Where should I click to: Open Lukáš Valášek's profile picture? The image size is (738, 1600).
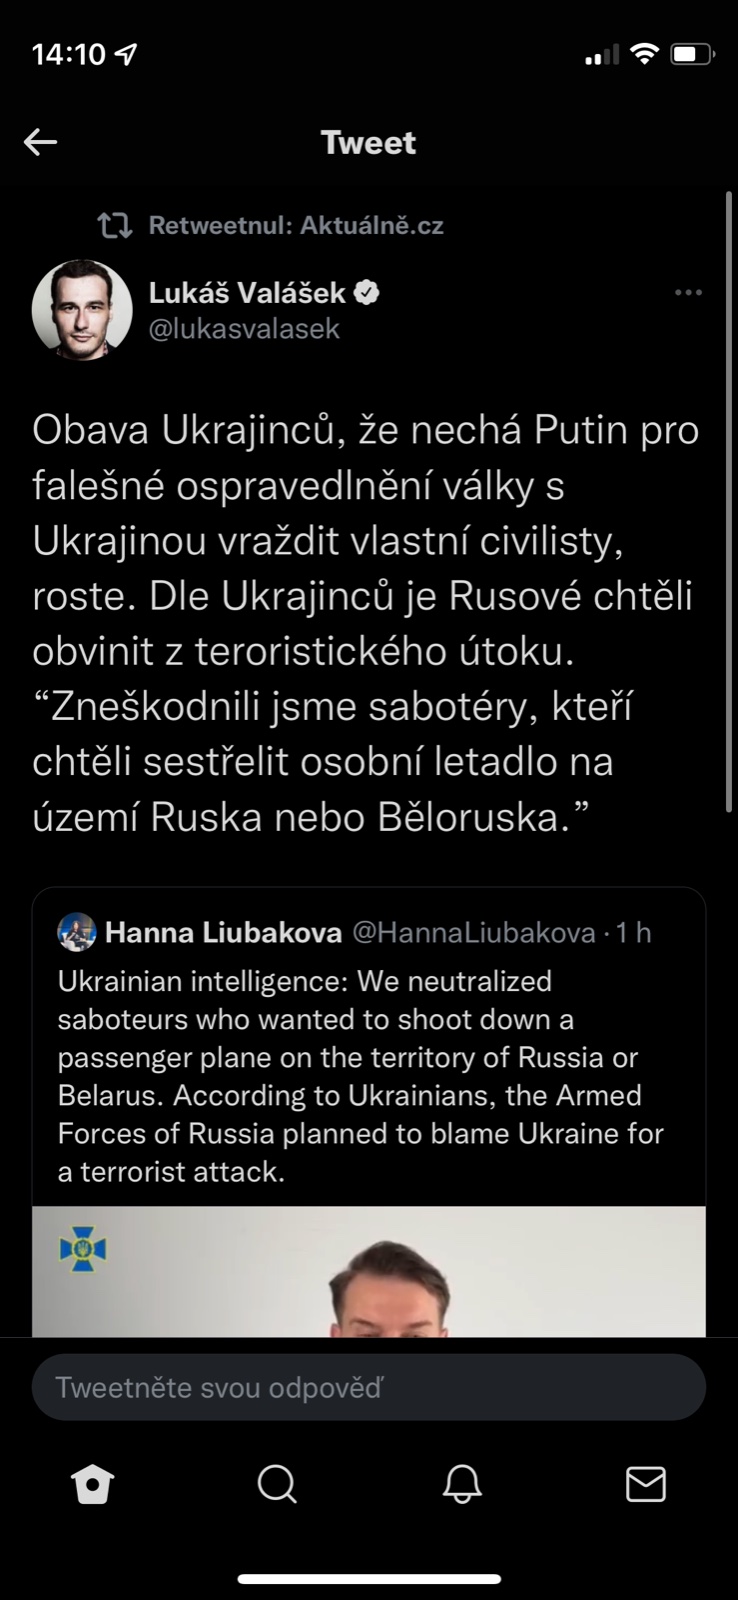[x=82, y=310]
